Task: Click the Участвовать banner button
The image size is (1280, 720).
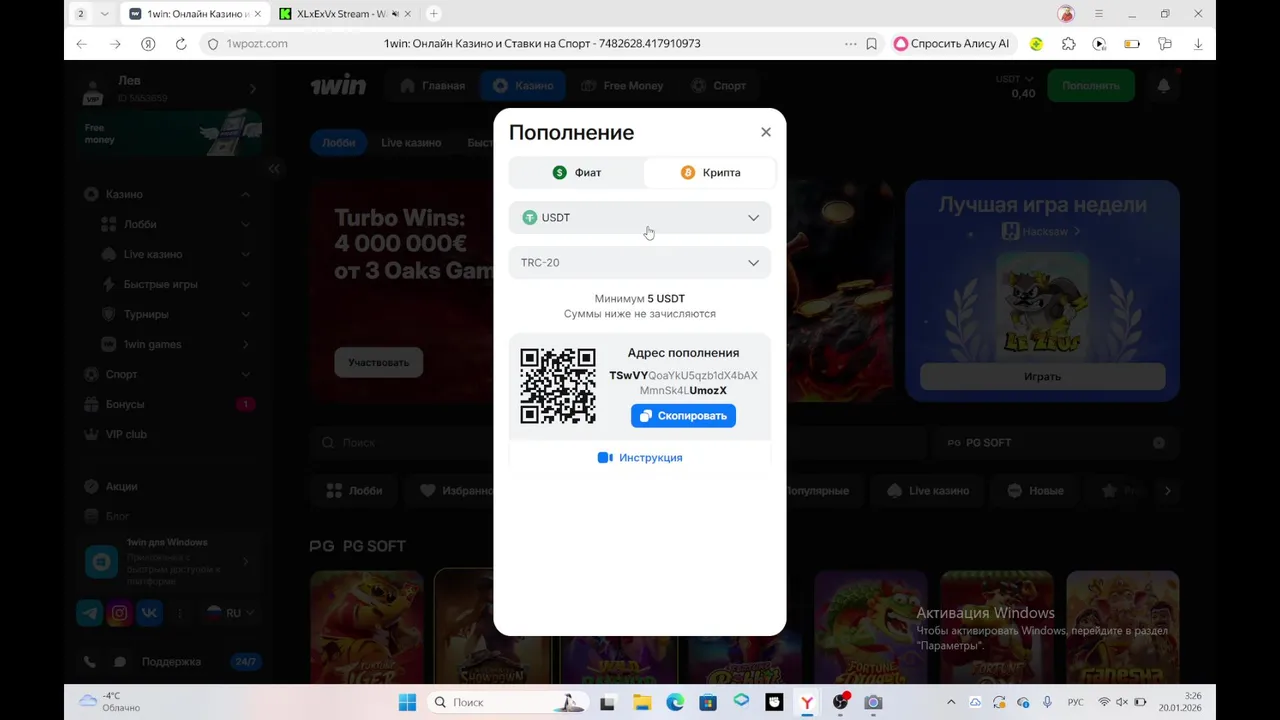Action: coord(379,362)
